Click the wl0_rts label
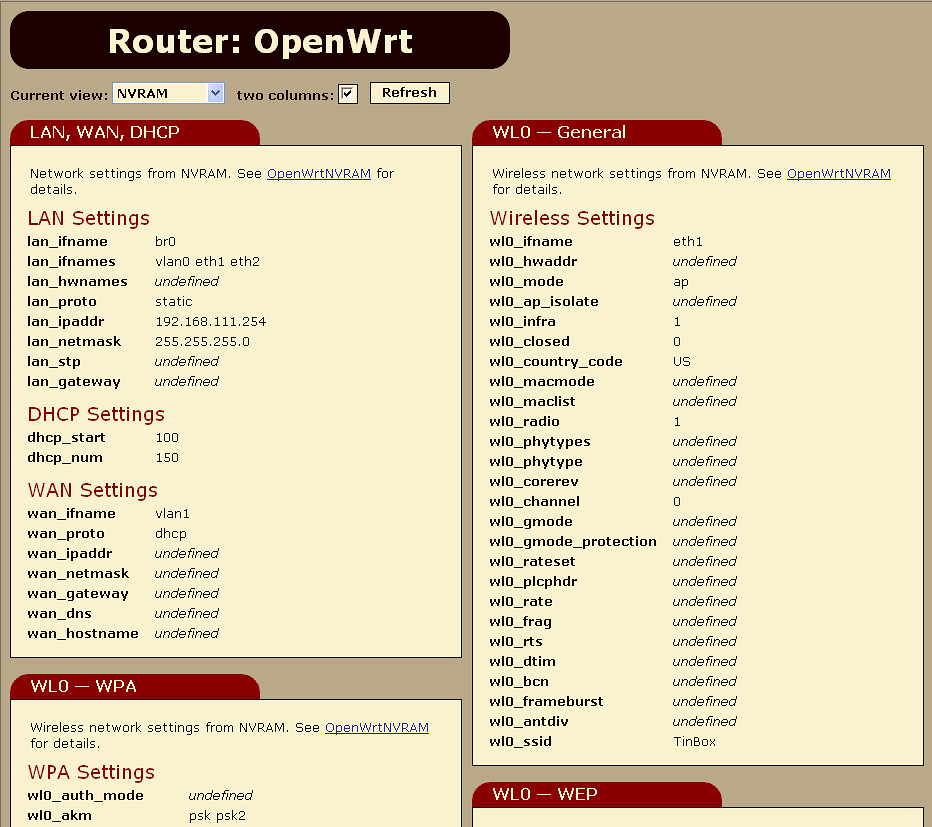Image resolution: width=932 pixels, height=827 pixels. coord(516,642)
